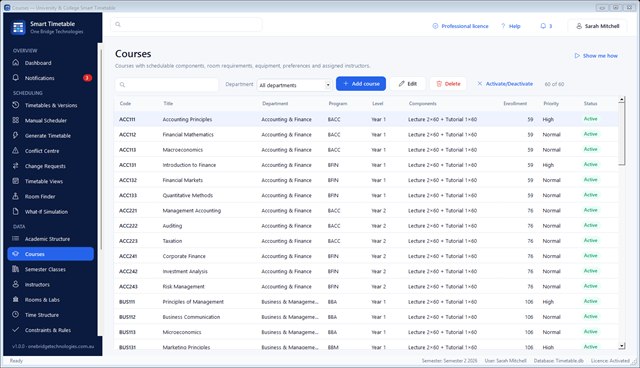Click the Room Finder icon
Image resolution: width=640 pixels, height=368 pixels.
click(16, 196)
